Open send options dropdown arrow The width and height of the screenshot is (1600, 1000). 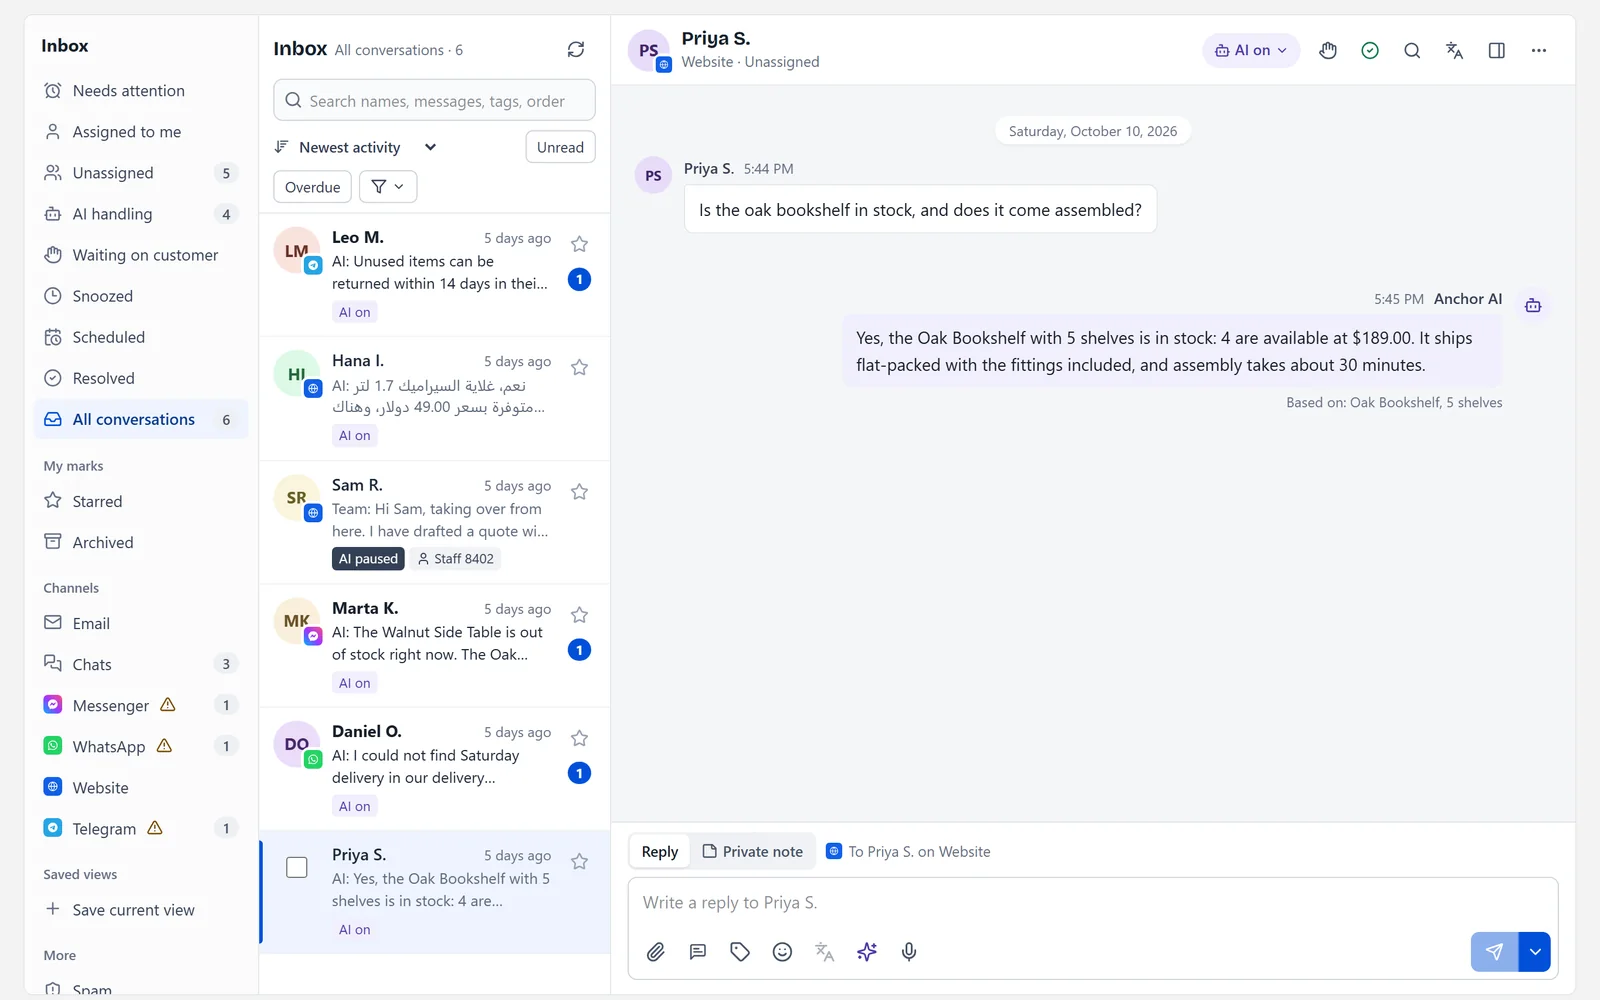point(1535,952)
